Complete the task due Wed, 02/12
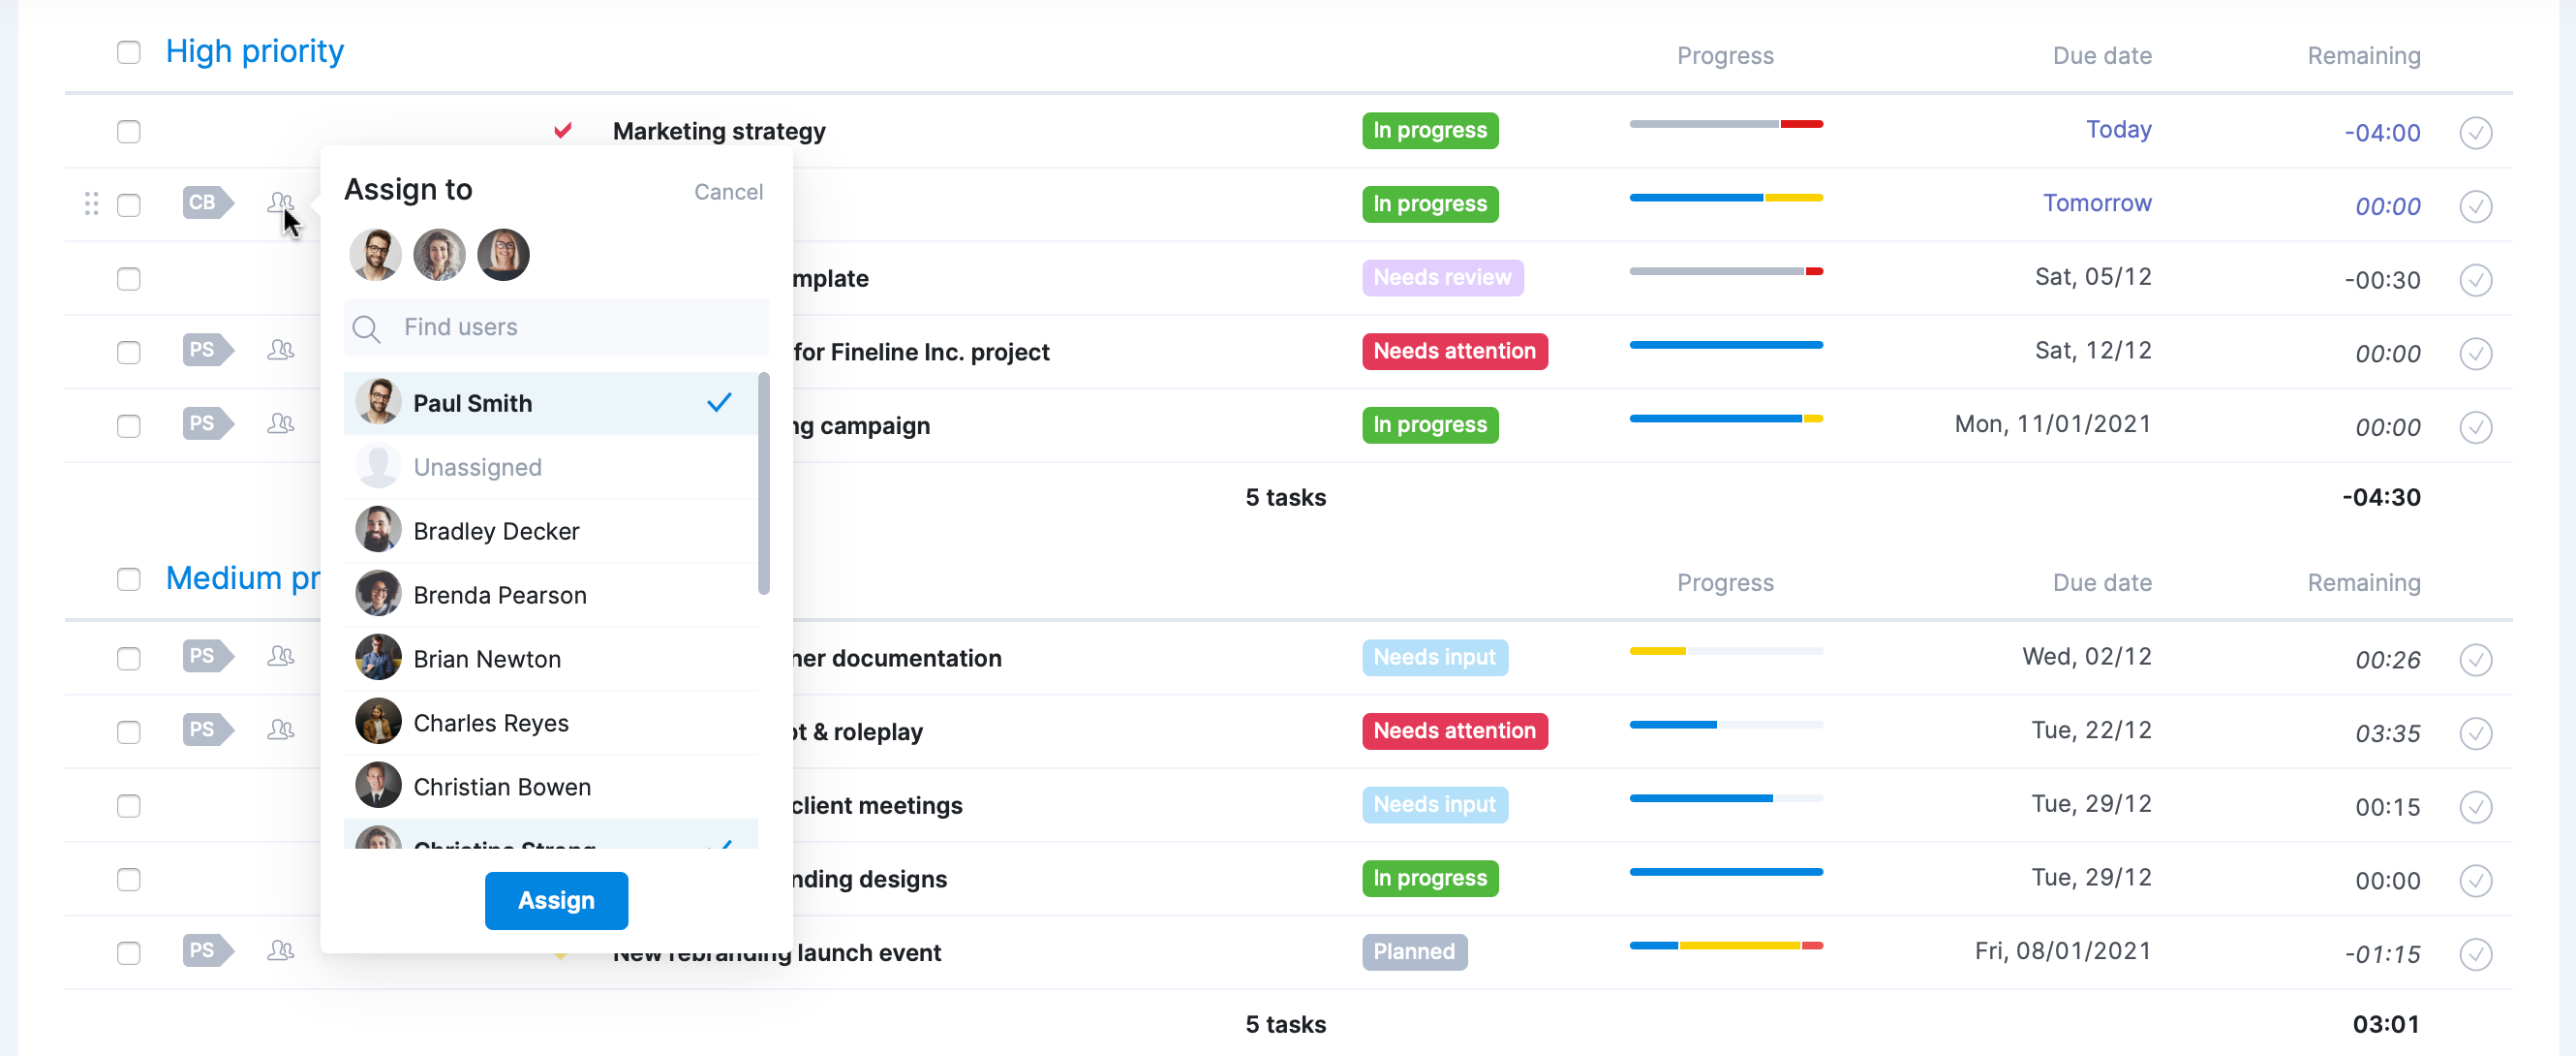The width and height of the screenshot is (2576, 1056). pyautogui.click(x=2475, y=660)
